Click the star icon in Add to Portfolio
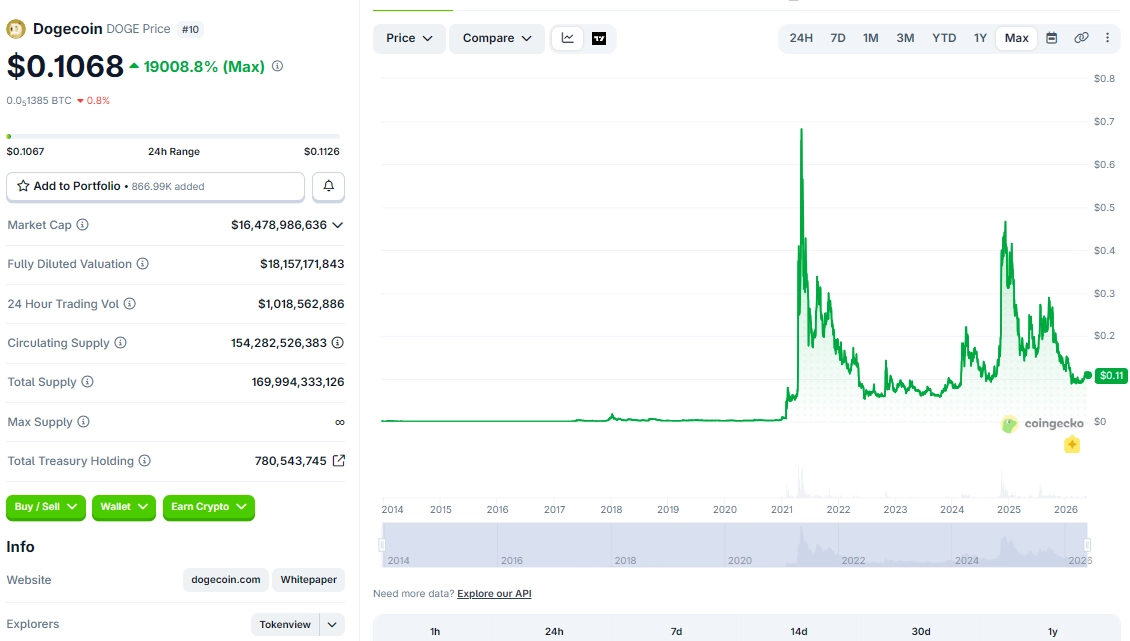Screen dimensions: 1130x641 tap(23, 186)
